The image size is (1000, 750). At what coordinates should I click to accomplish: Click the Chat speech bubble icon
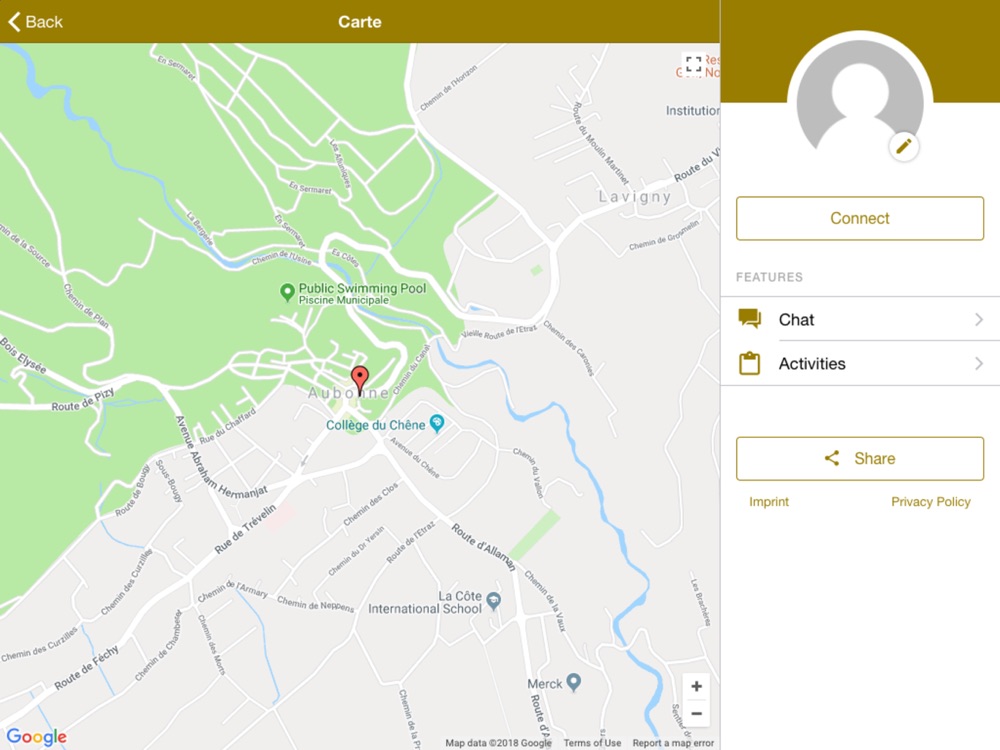pos(749,318)
